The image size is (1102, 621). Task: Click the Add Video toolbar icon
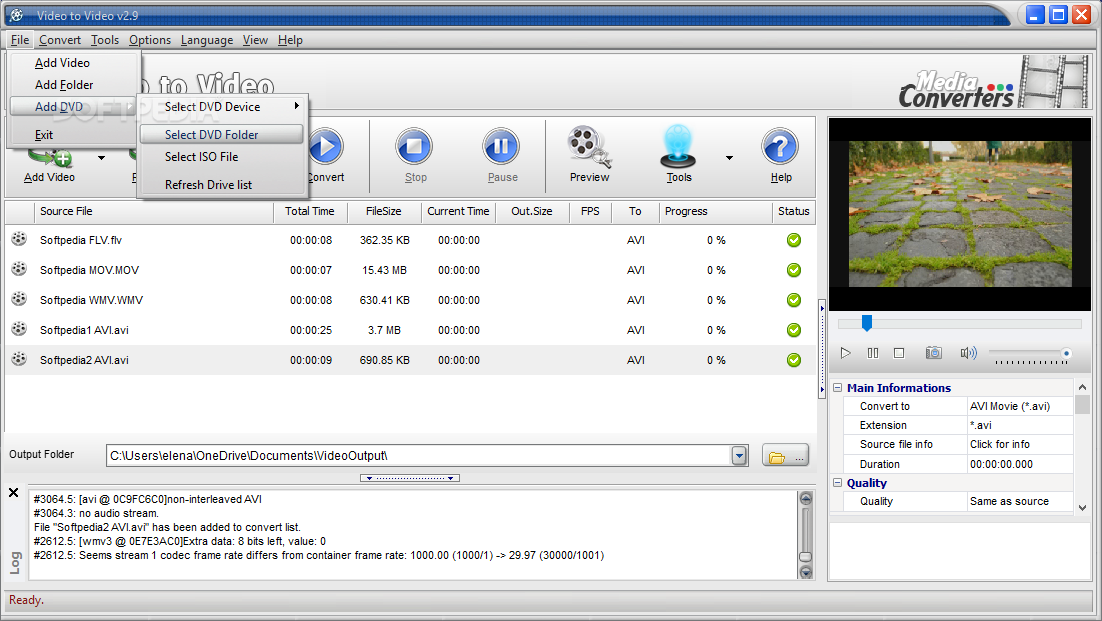49,159
